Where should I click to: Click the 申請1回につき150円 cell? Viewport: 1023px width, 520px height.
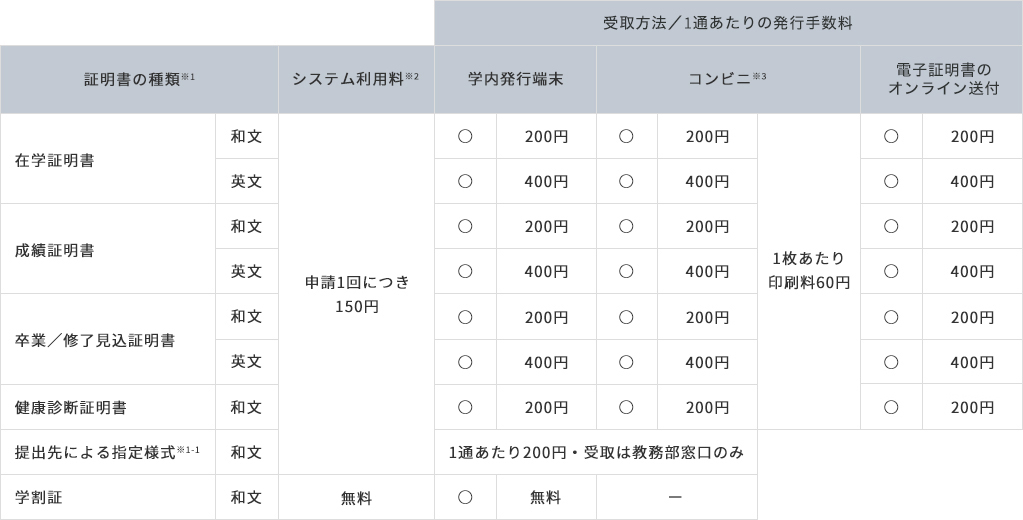[356, 294]
